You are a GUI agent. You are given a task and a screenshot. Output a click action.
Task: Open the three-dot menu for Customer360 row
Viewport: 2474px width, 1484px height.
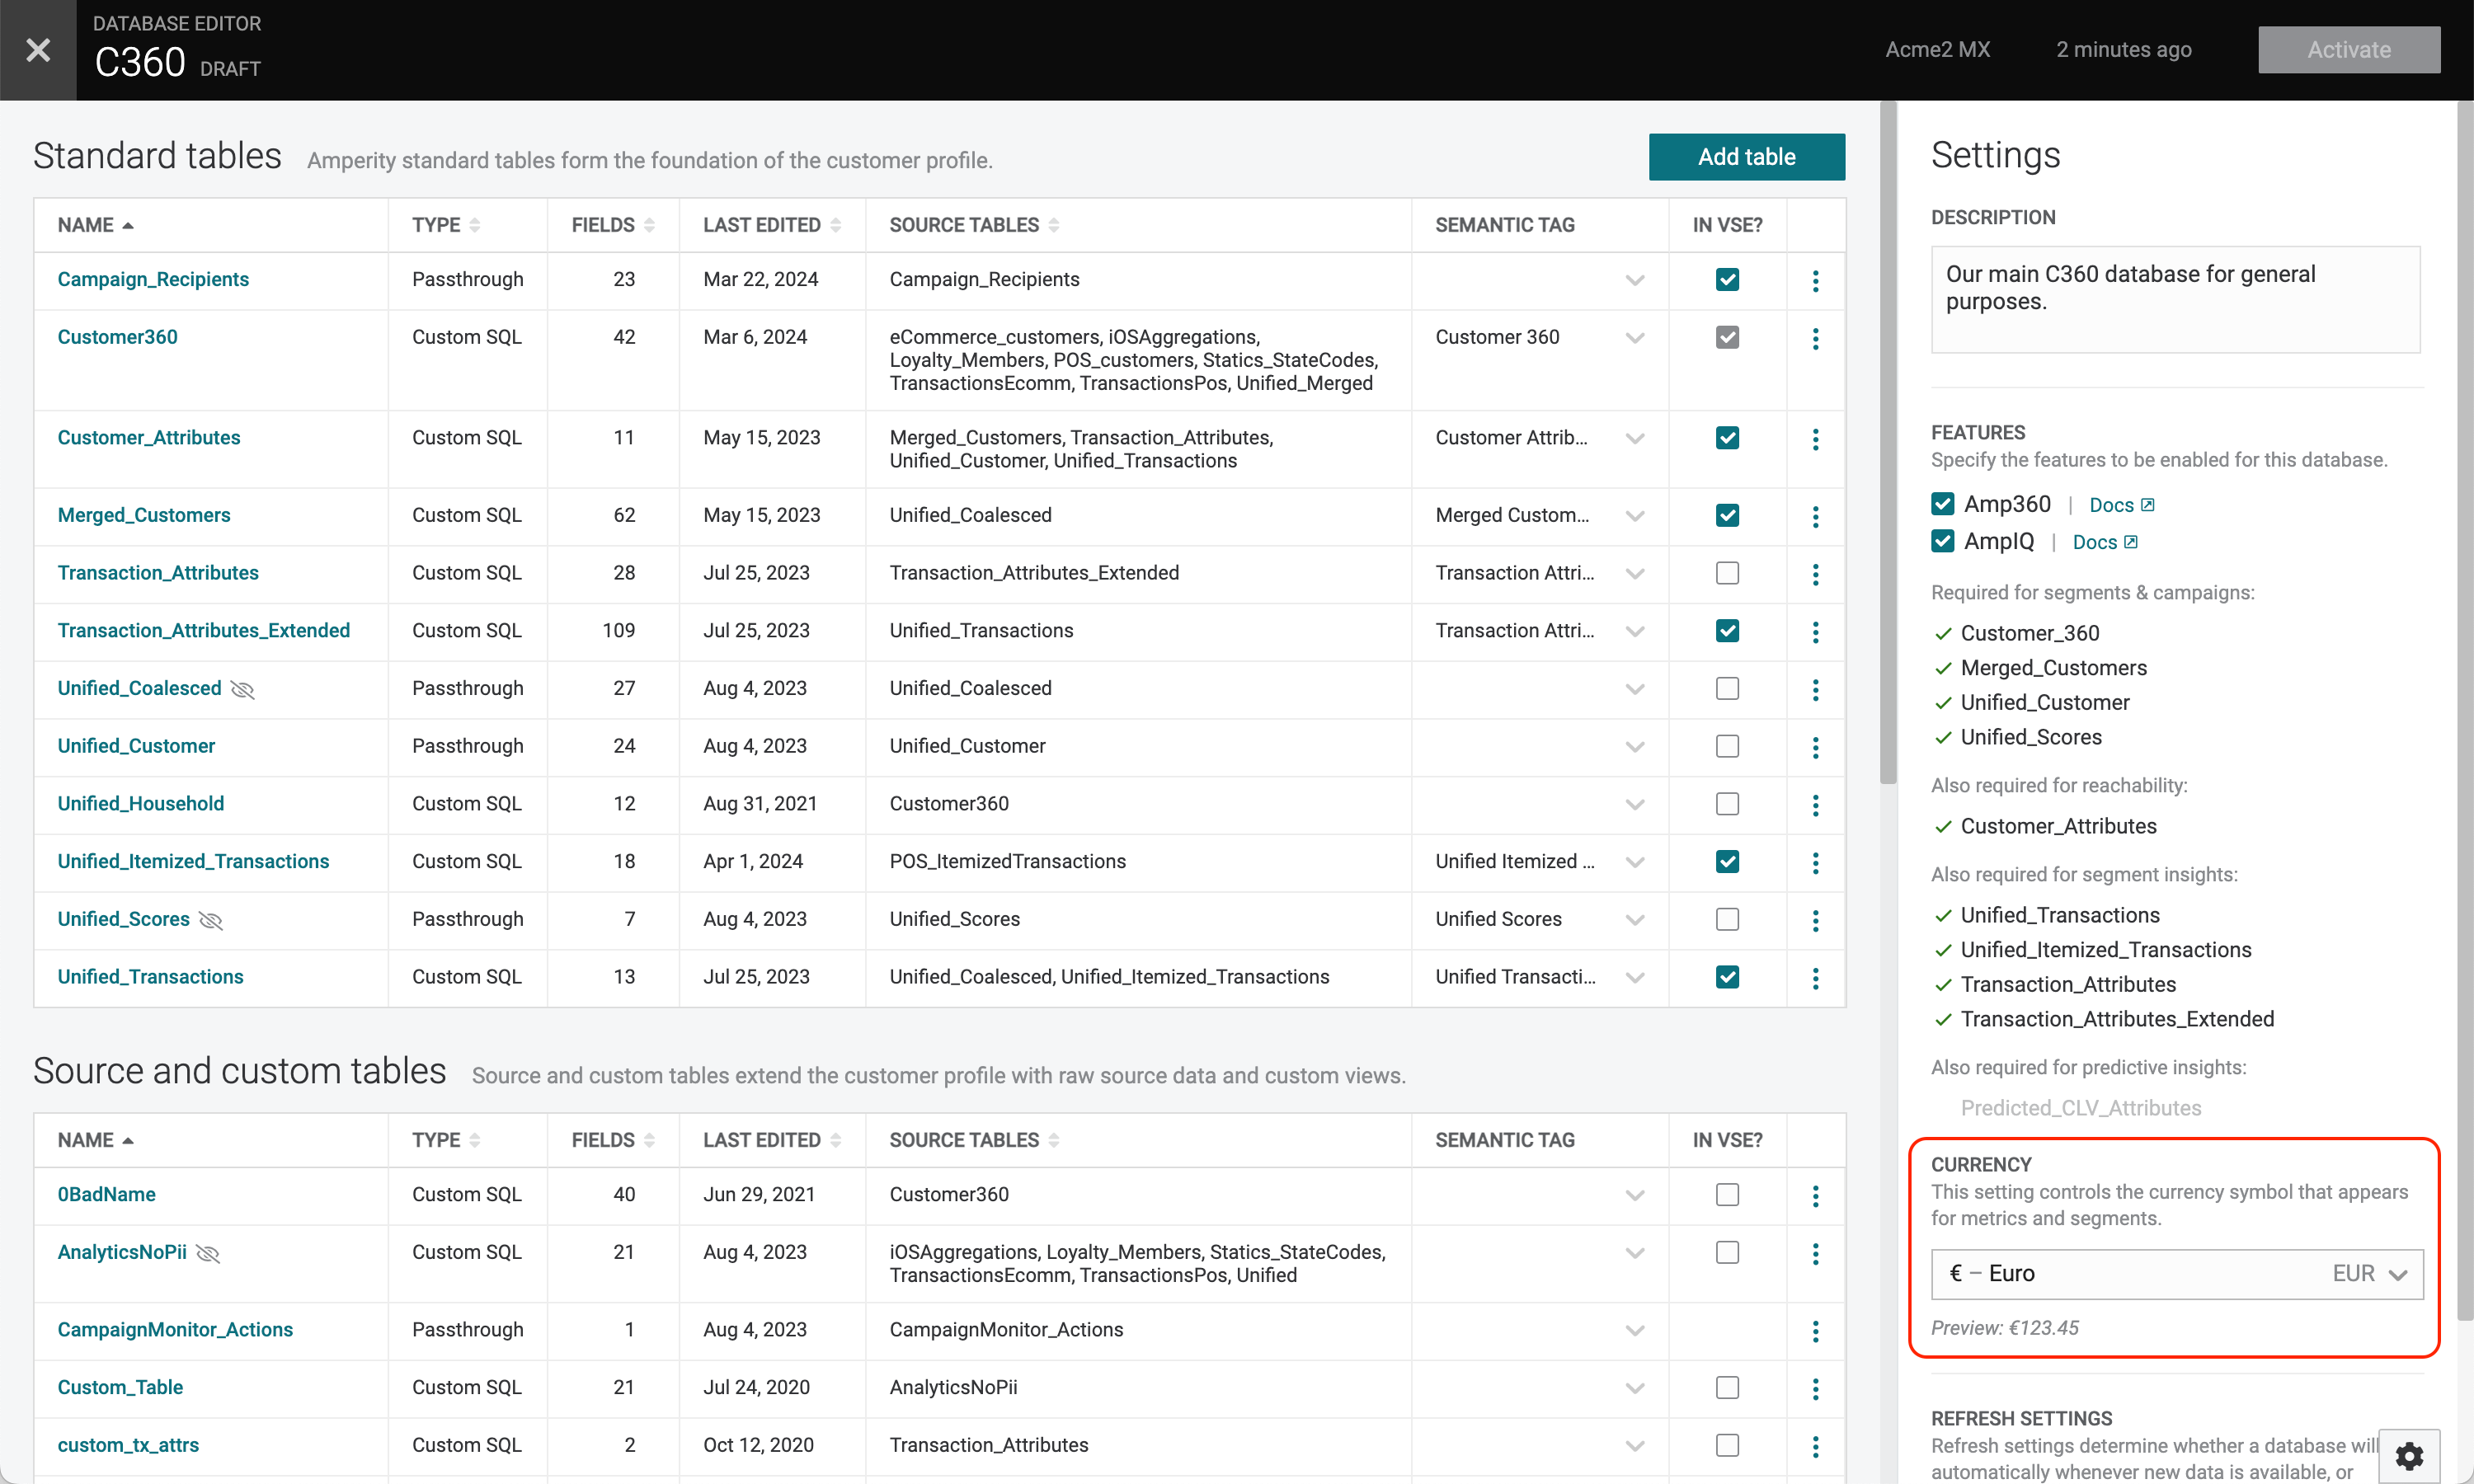pyautogui.click(x=1815, y=338)
